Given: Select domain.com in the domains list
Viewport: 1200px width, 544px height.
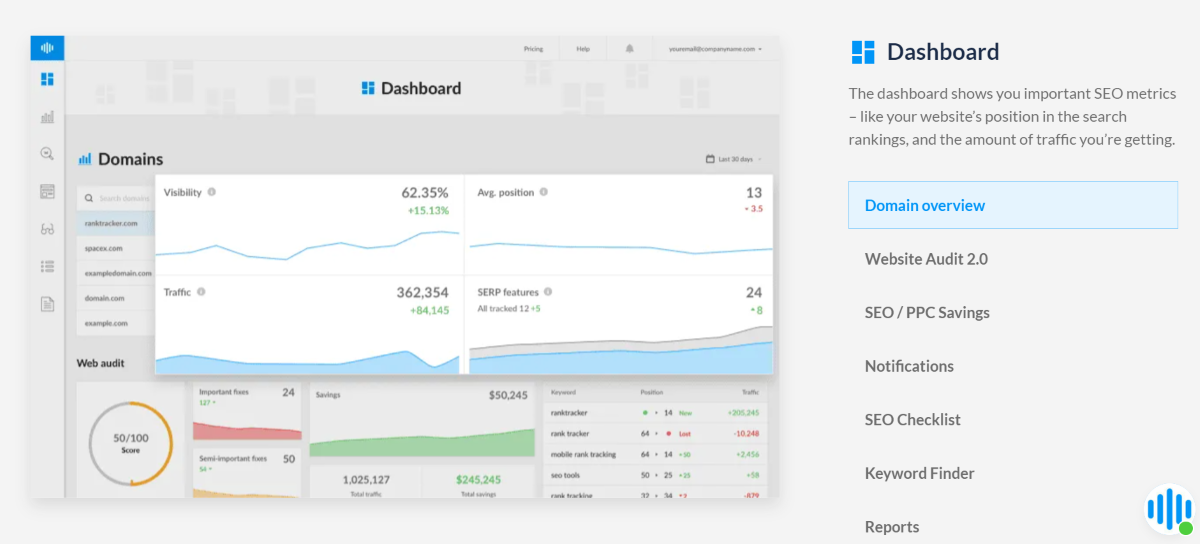Looking at the screenshot, I should [116, 298].
